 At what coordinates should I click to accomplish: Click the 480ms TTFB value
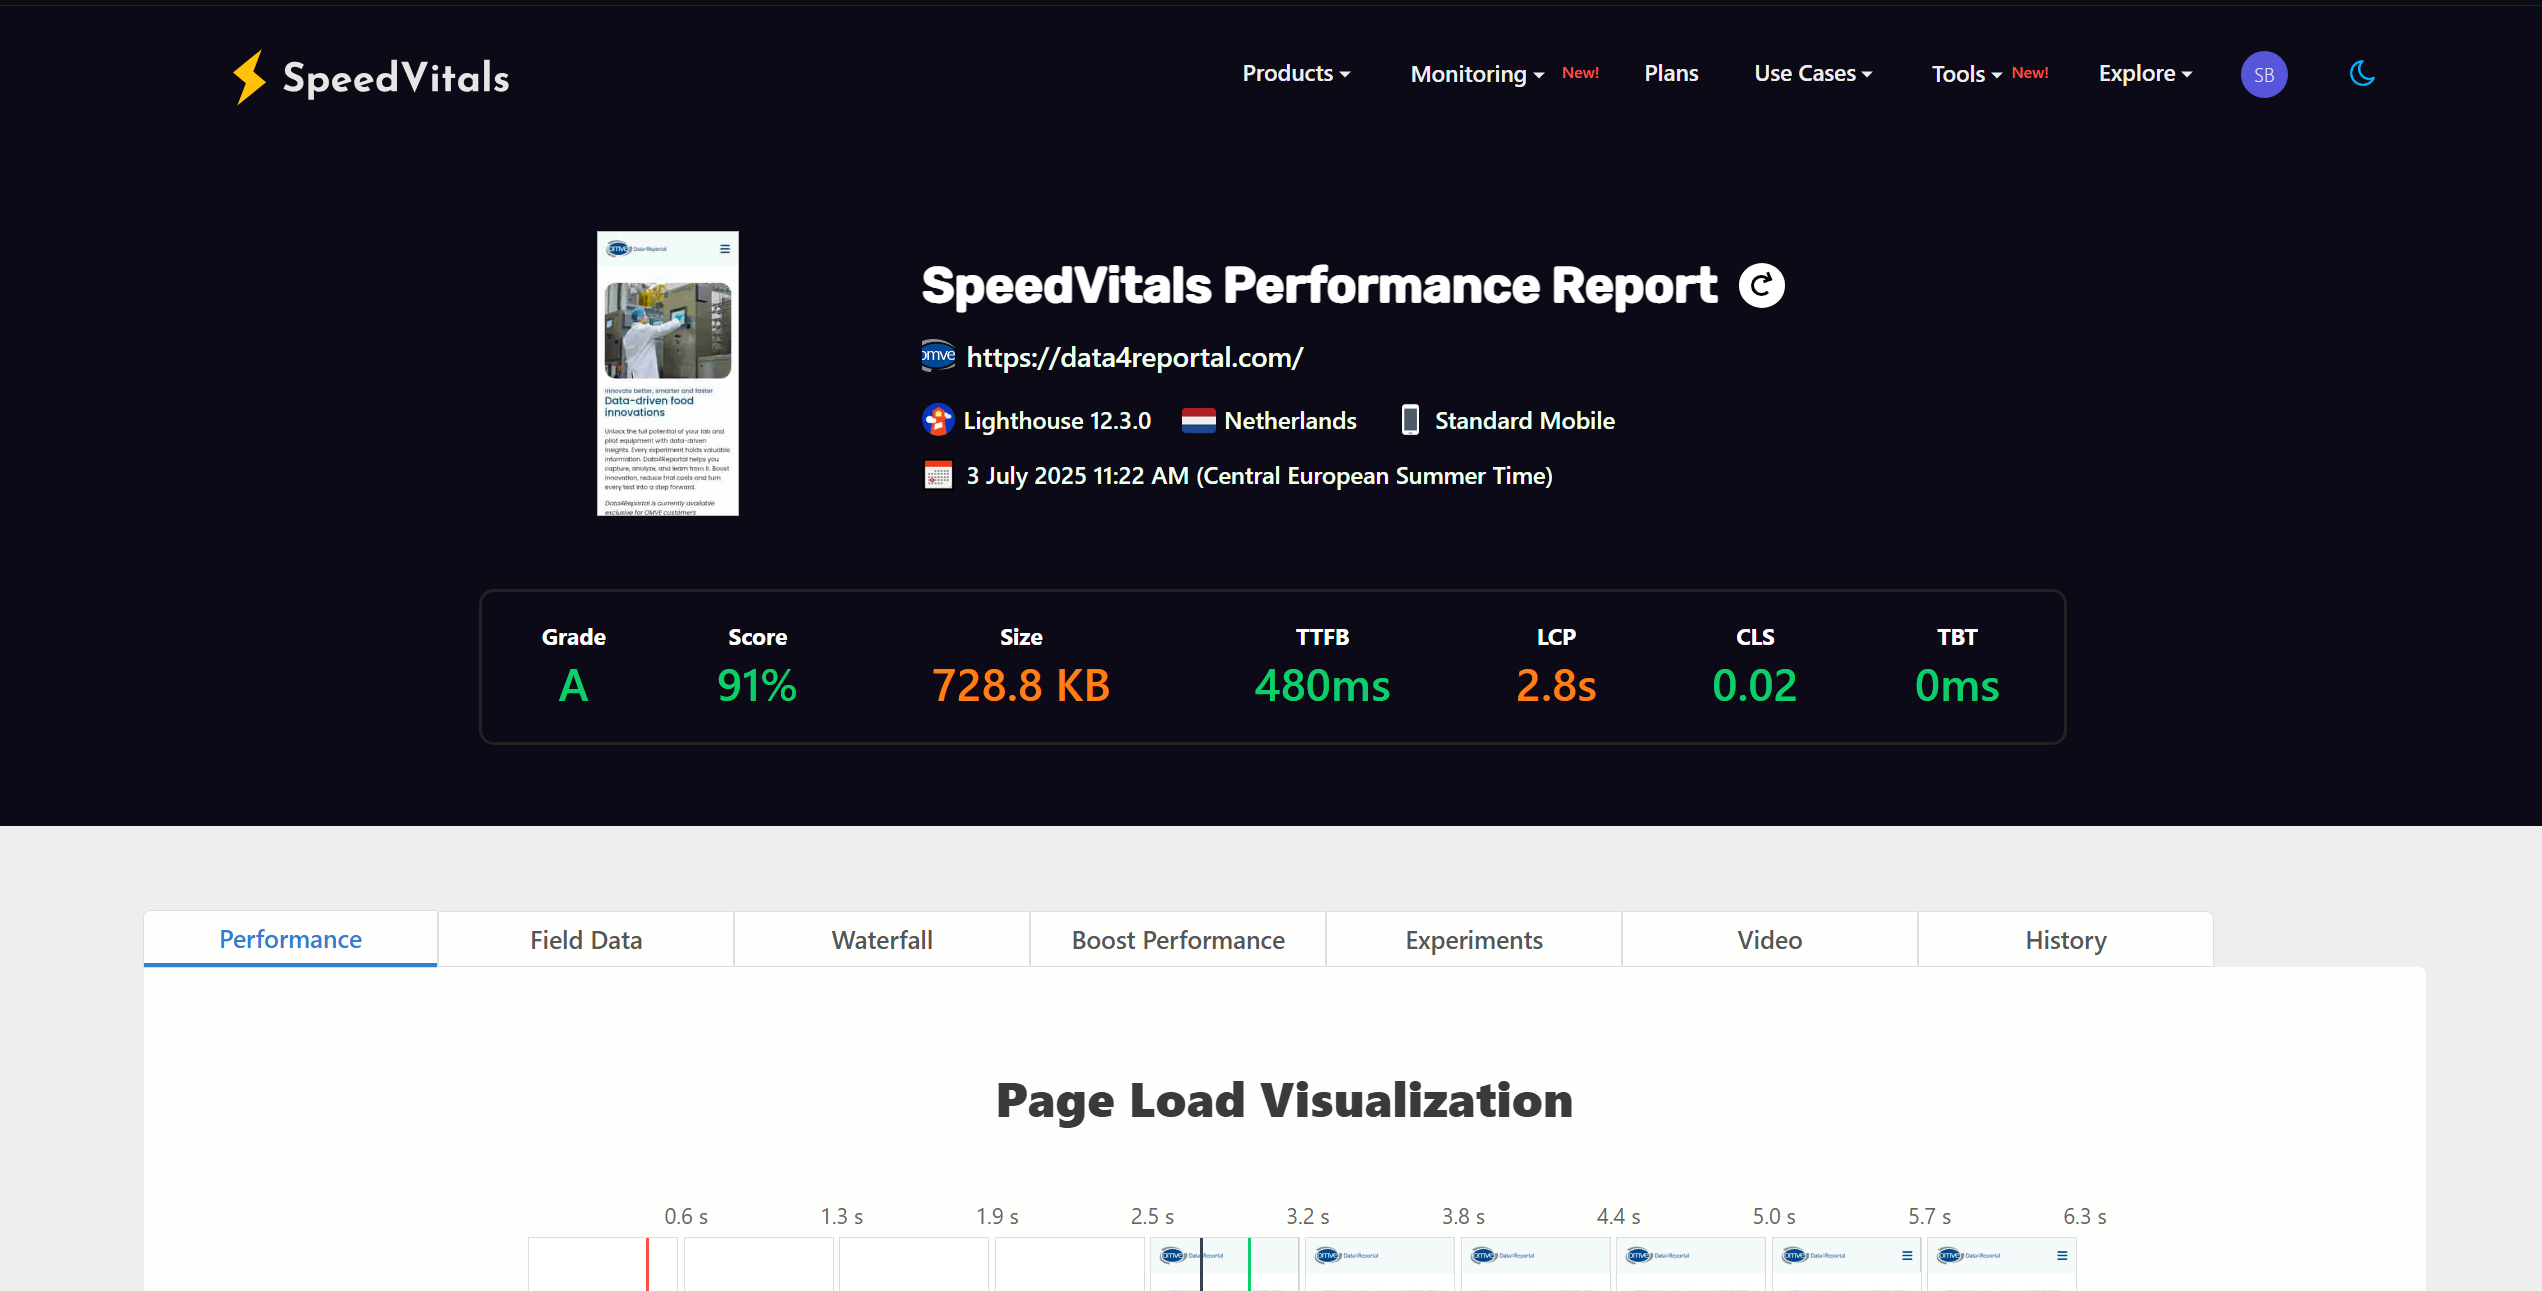1322,686
